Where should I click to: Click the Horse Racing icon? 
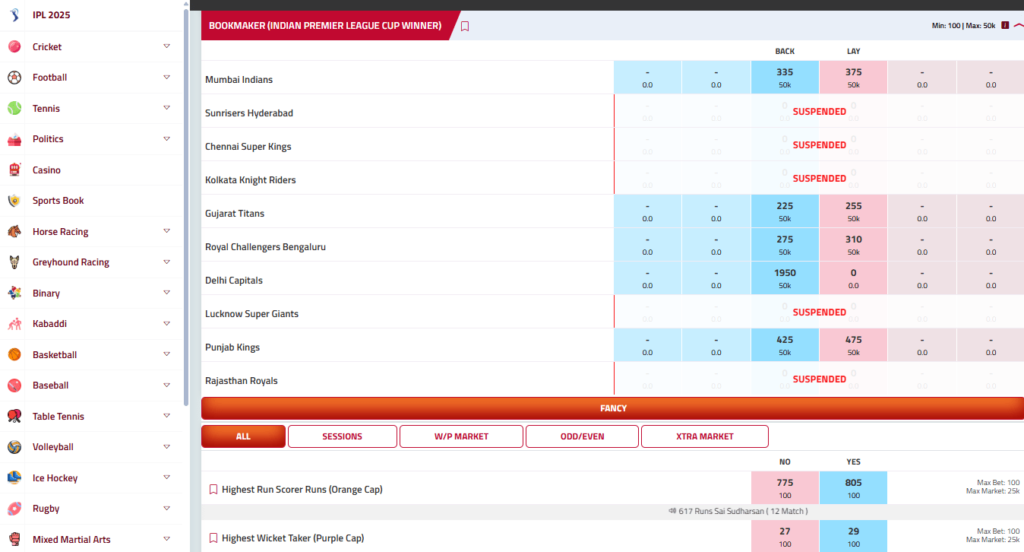(x=14, y=231)
